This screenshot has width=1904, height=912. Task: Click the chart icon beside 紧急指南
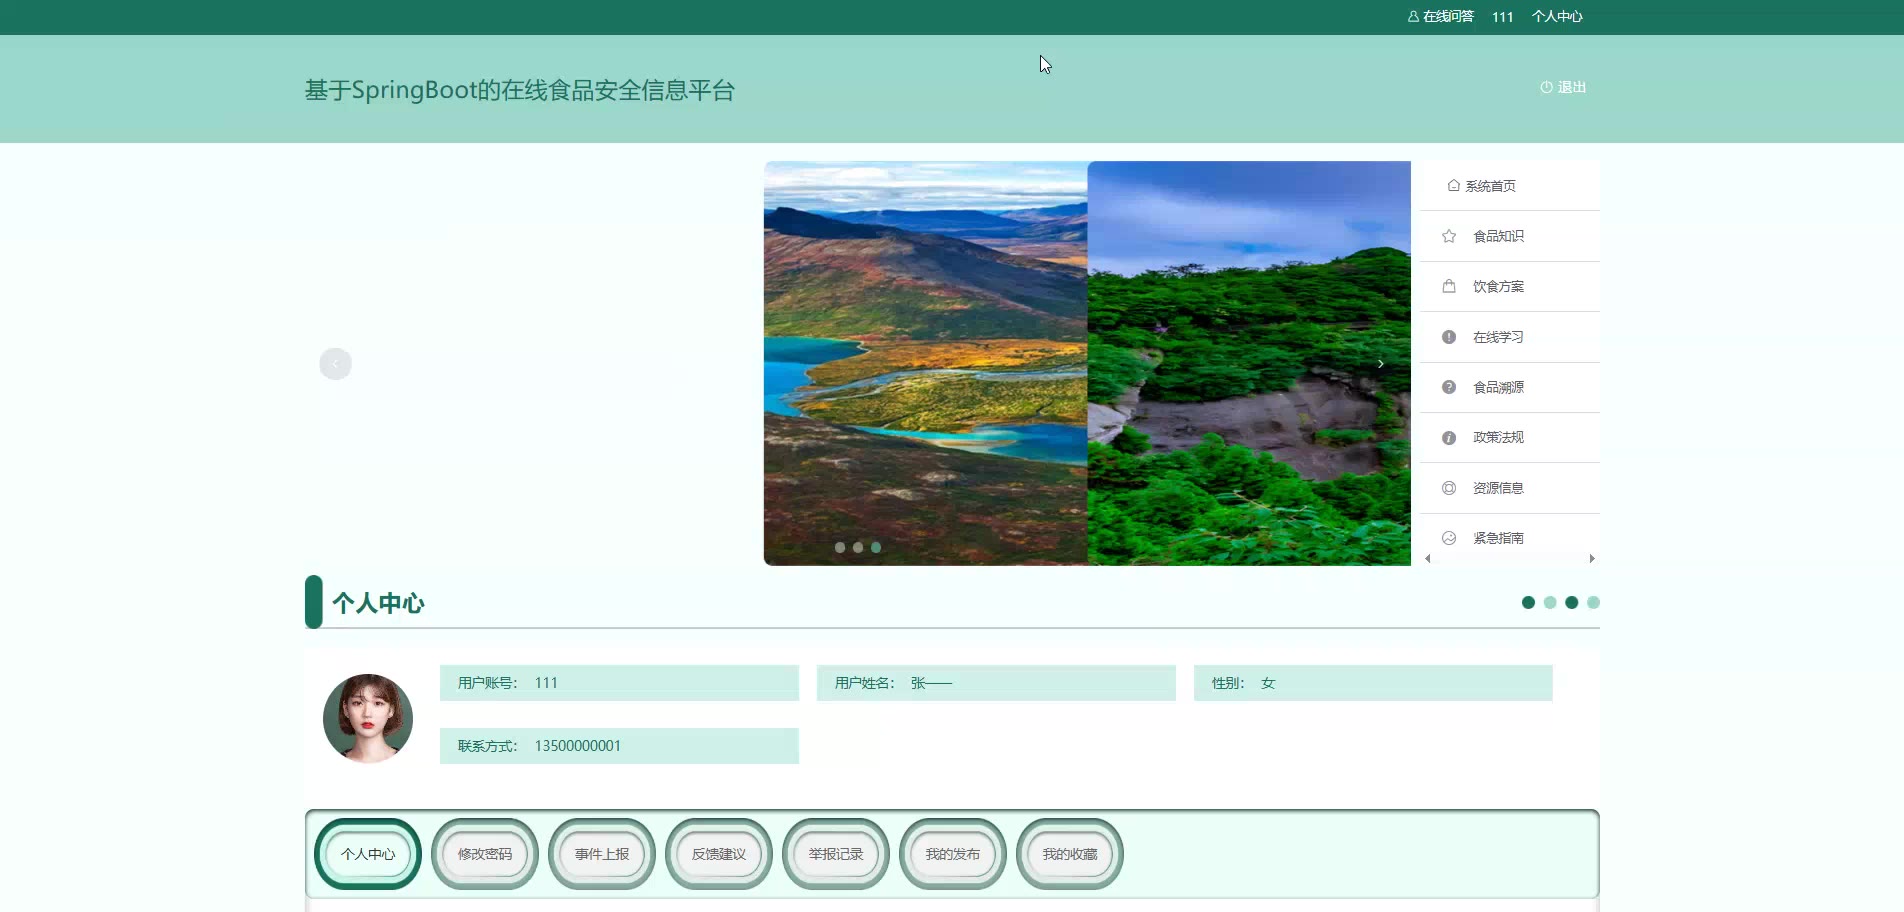tap(1448, 538)
